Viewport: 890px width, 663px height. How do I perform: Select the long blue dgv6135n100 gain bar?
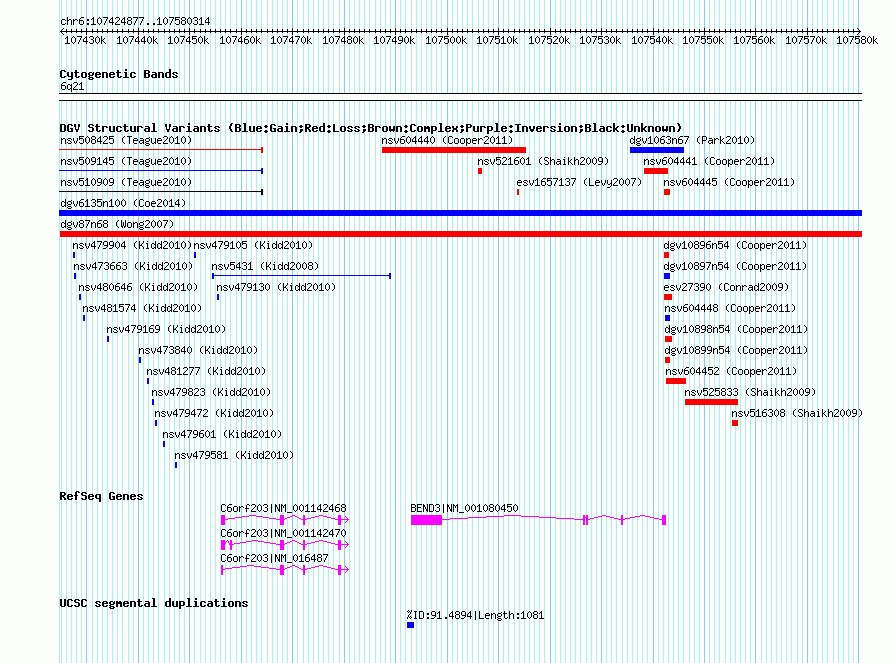tap(460, 213)
